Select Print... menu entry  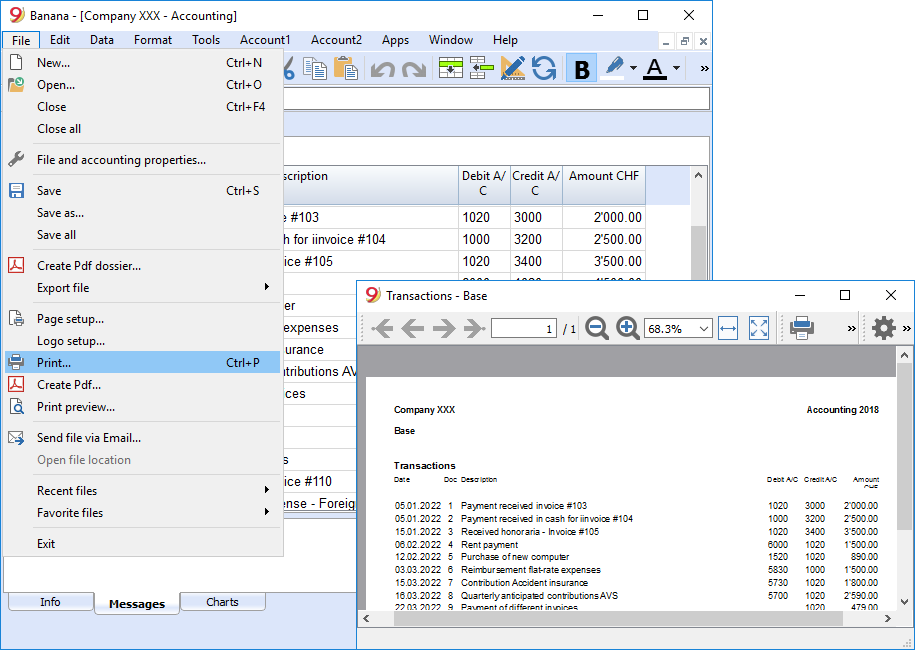click(x=143, y=363)
